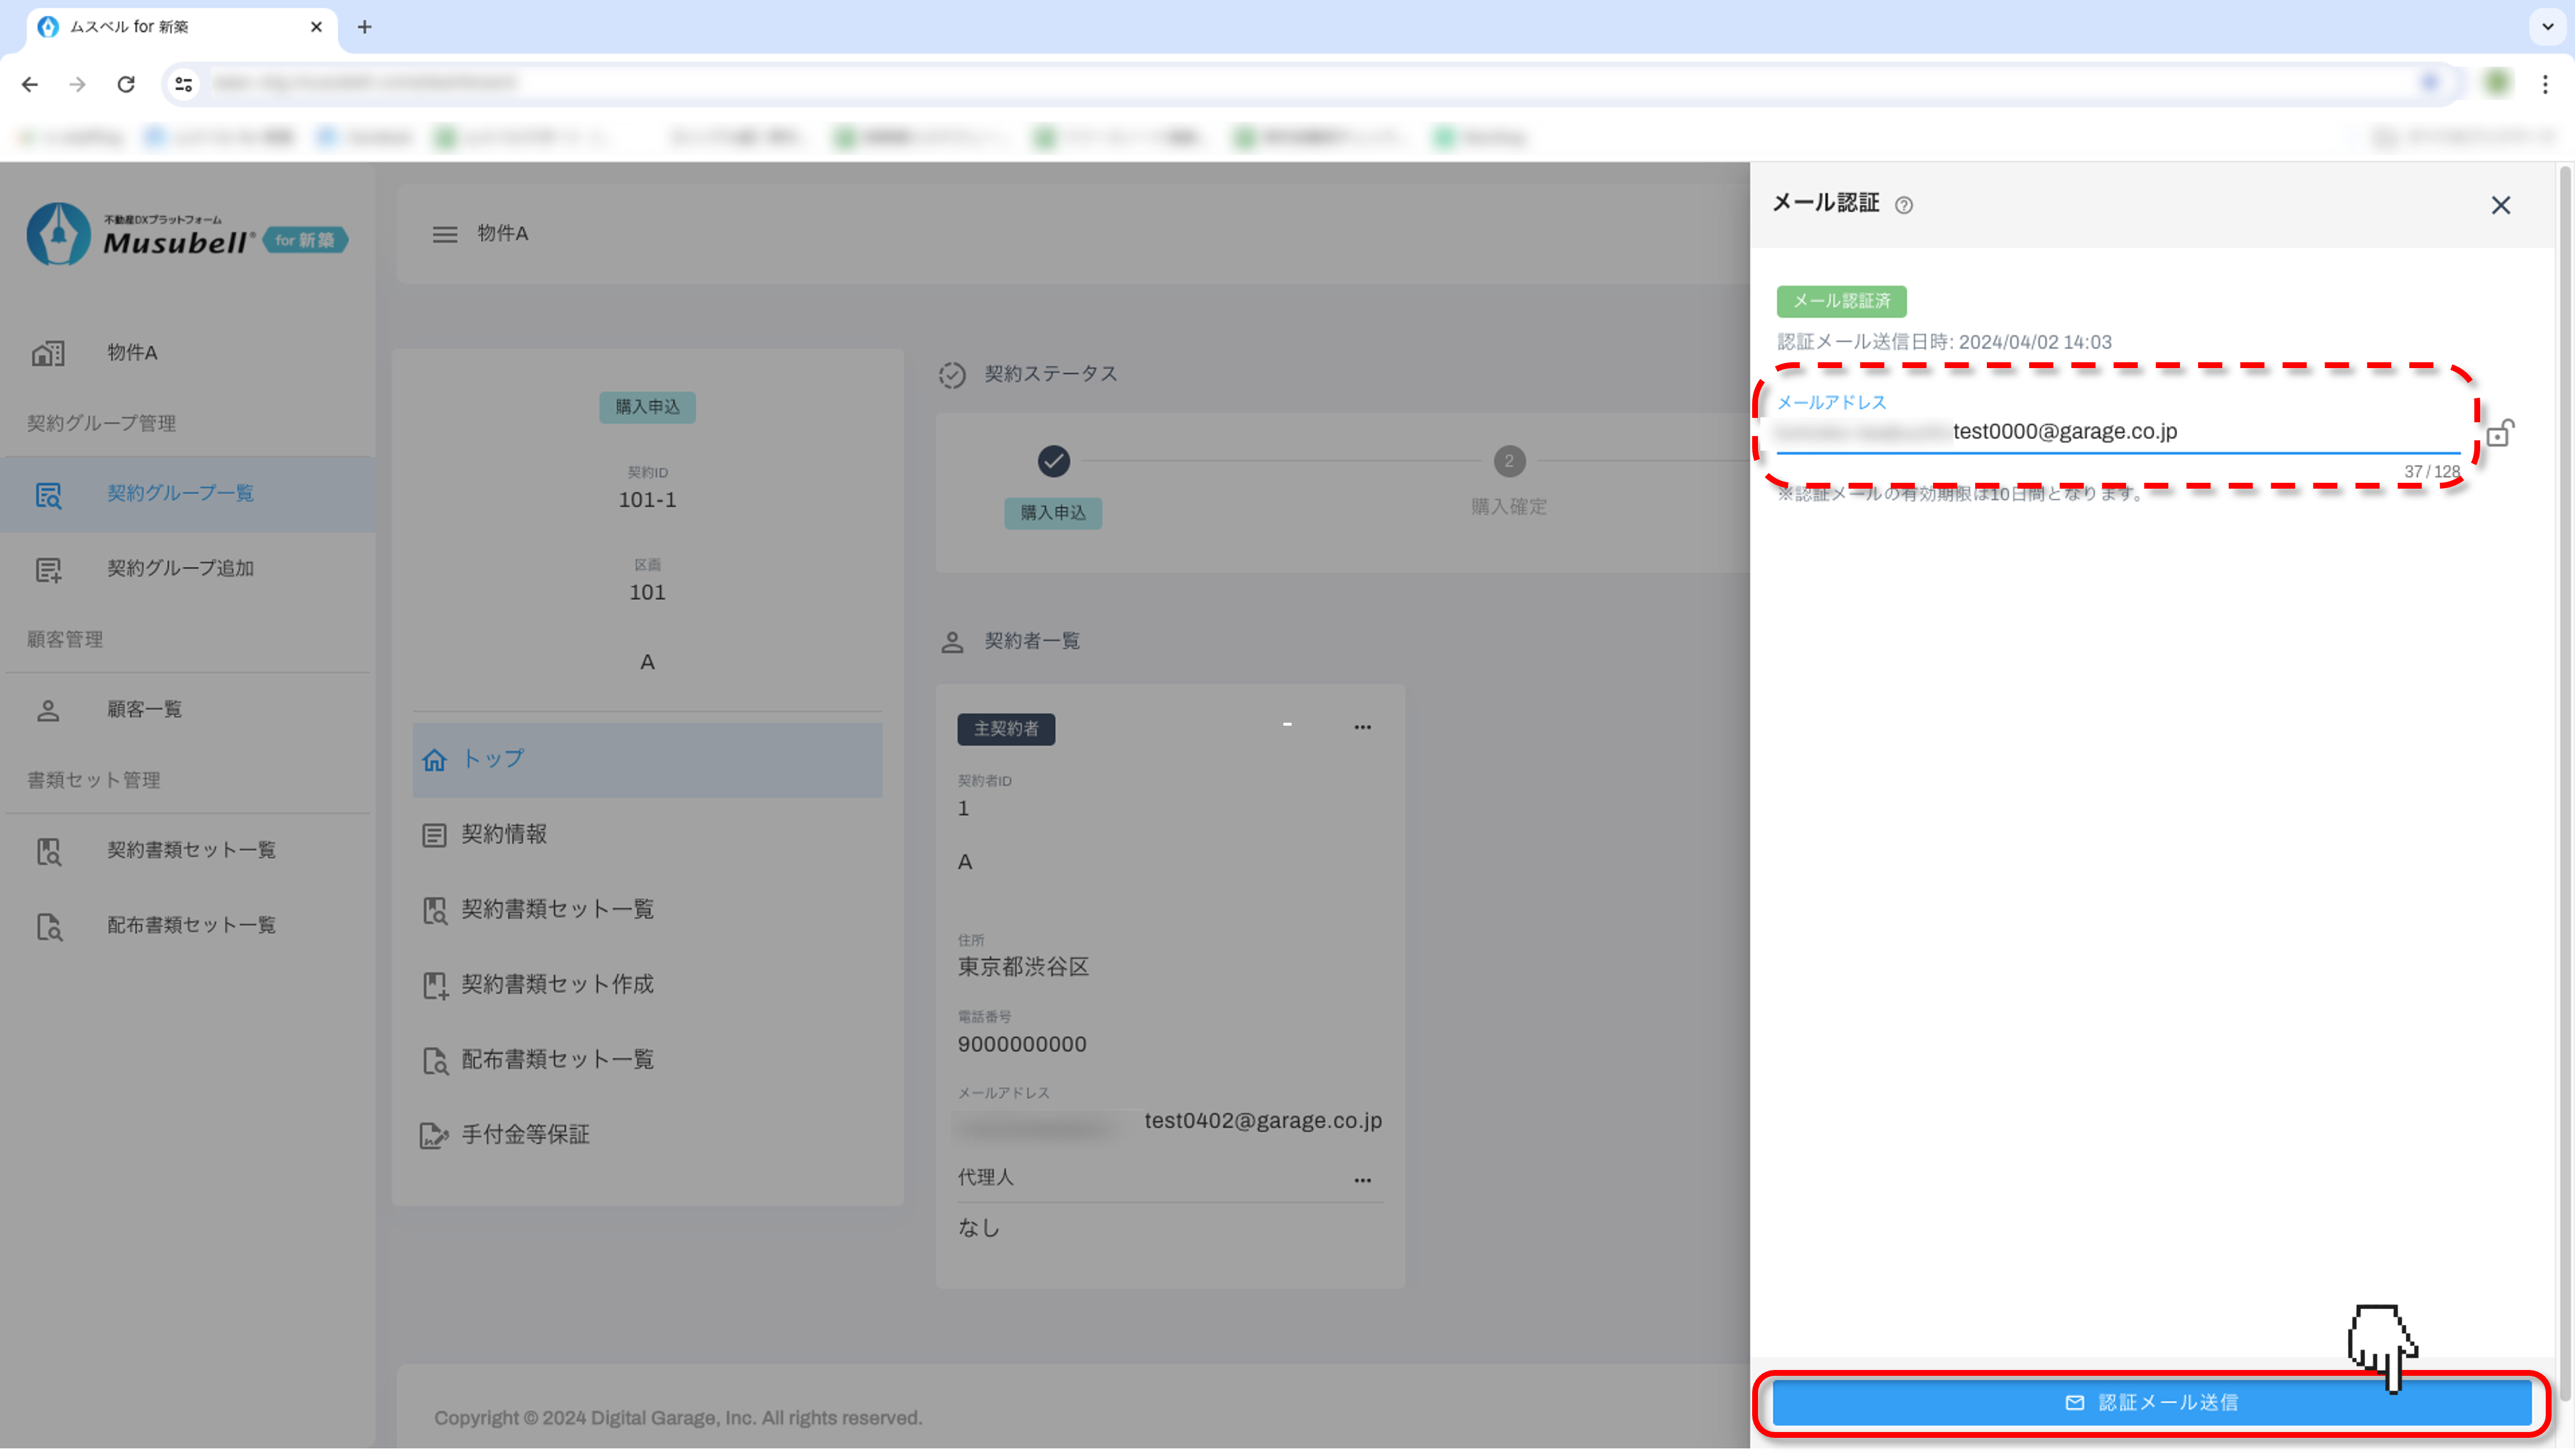Toggle the lock icon next to email field

(2499, 433)
